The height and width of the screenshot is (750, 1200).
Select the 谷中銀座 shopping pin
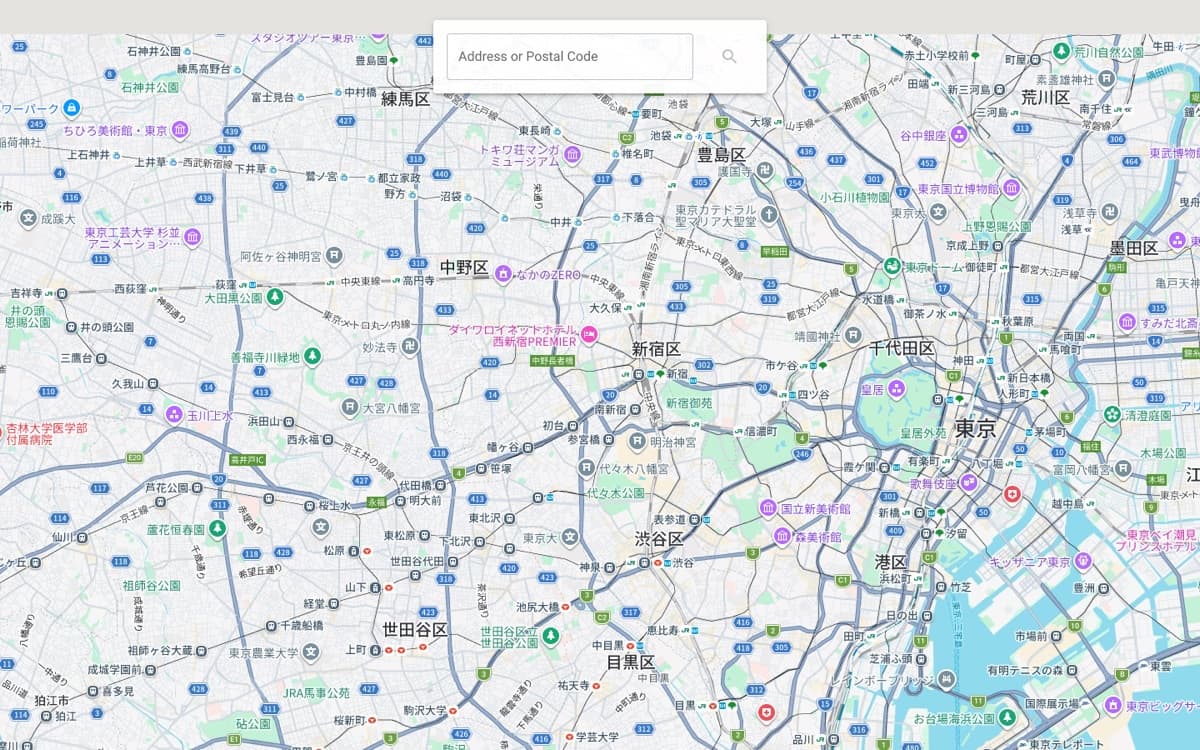click(x=959, y=134)
